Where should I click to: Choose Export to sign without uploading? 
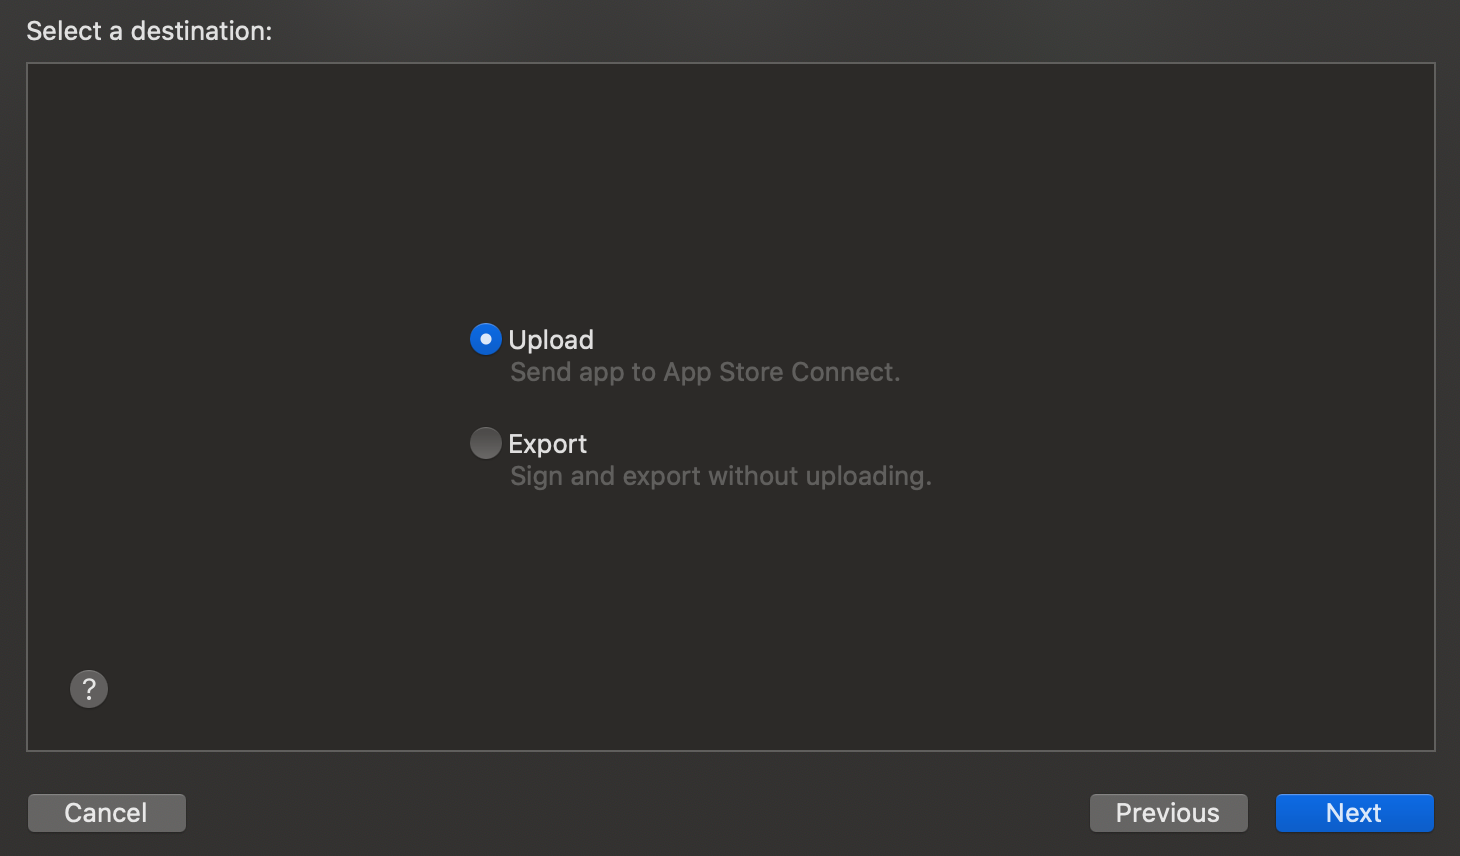click(486, 443)
